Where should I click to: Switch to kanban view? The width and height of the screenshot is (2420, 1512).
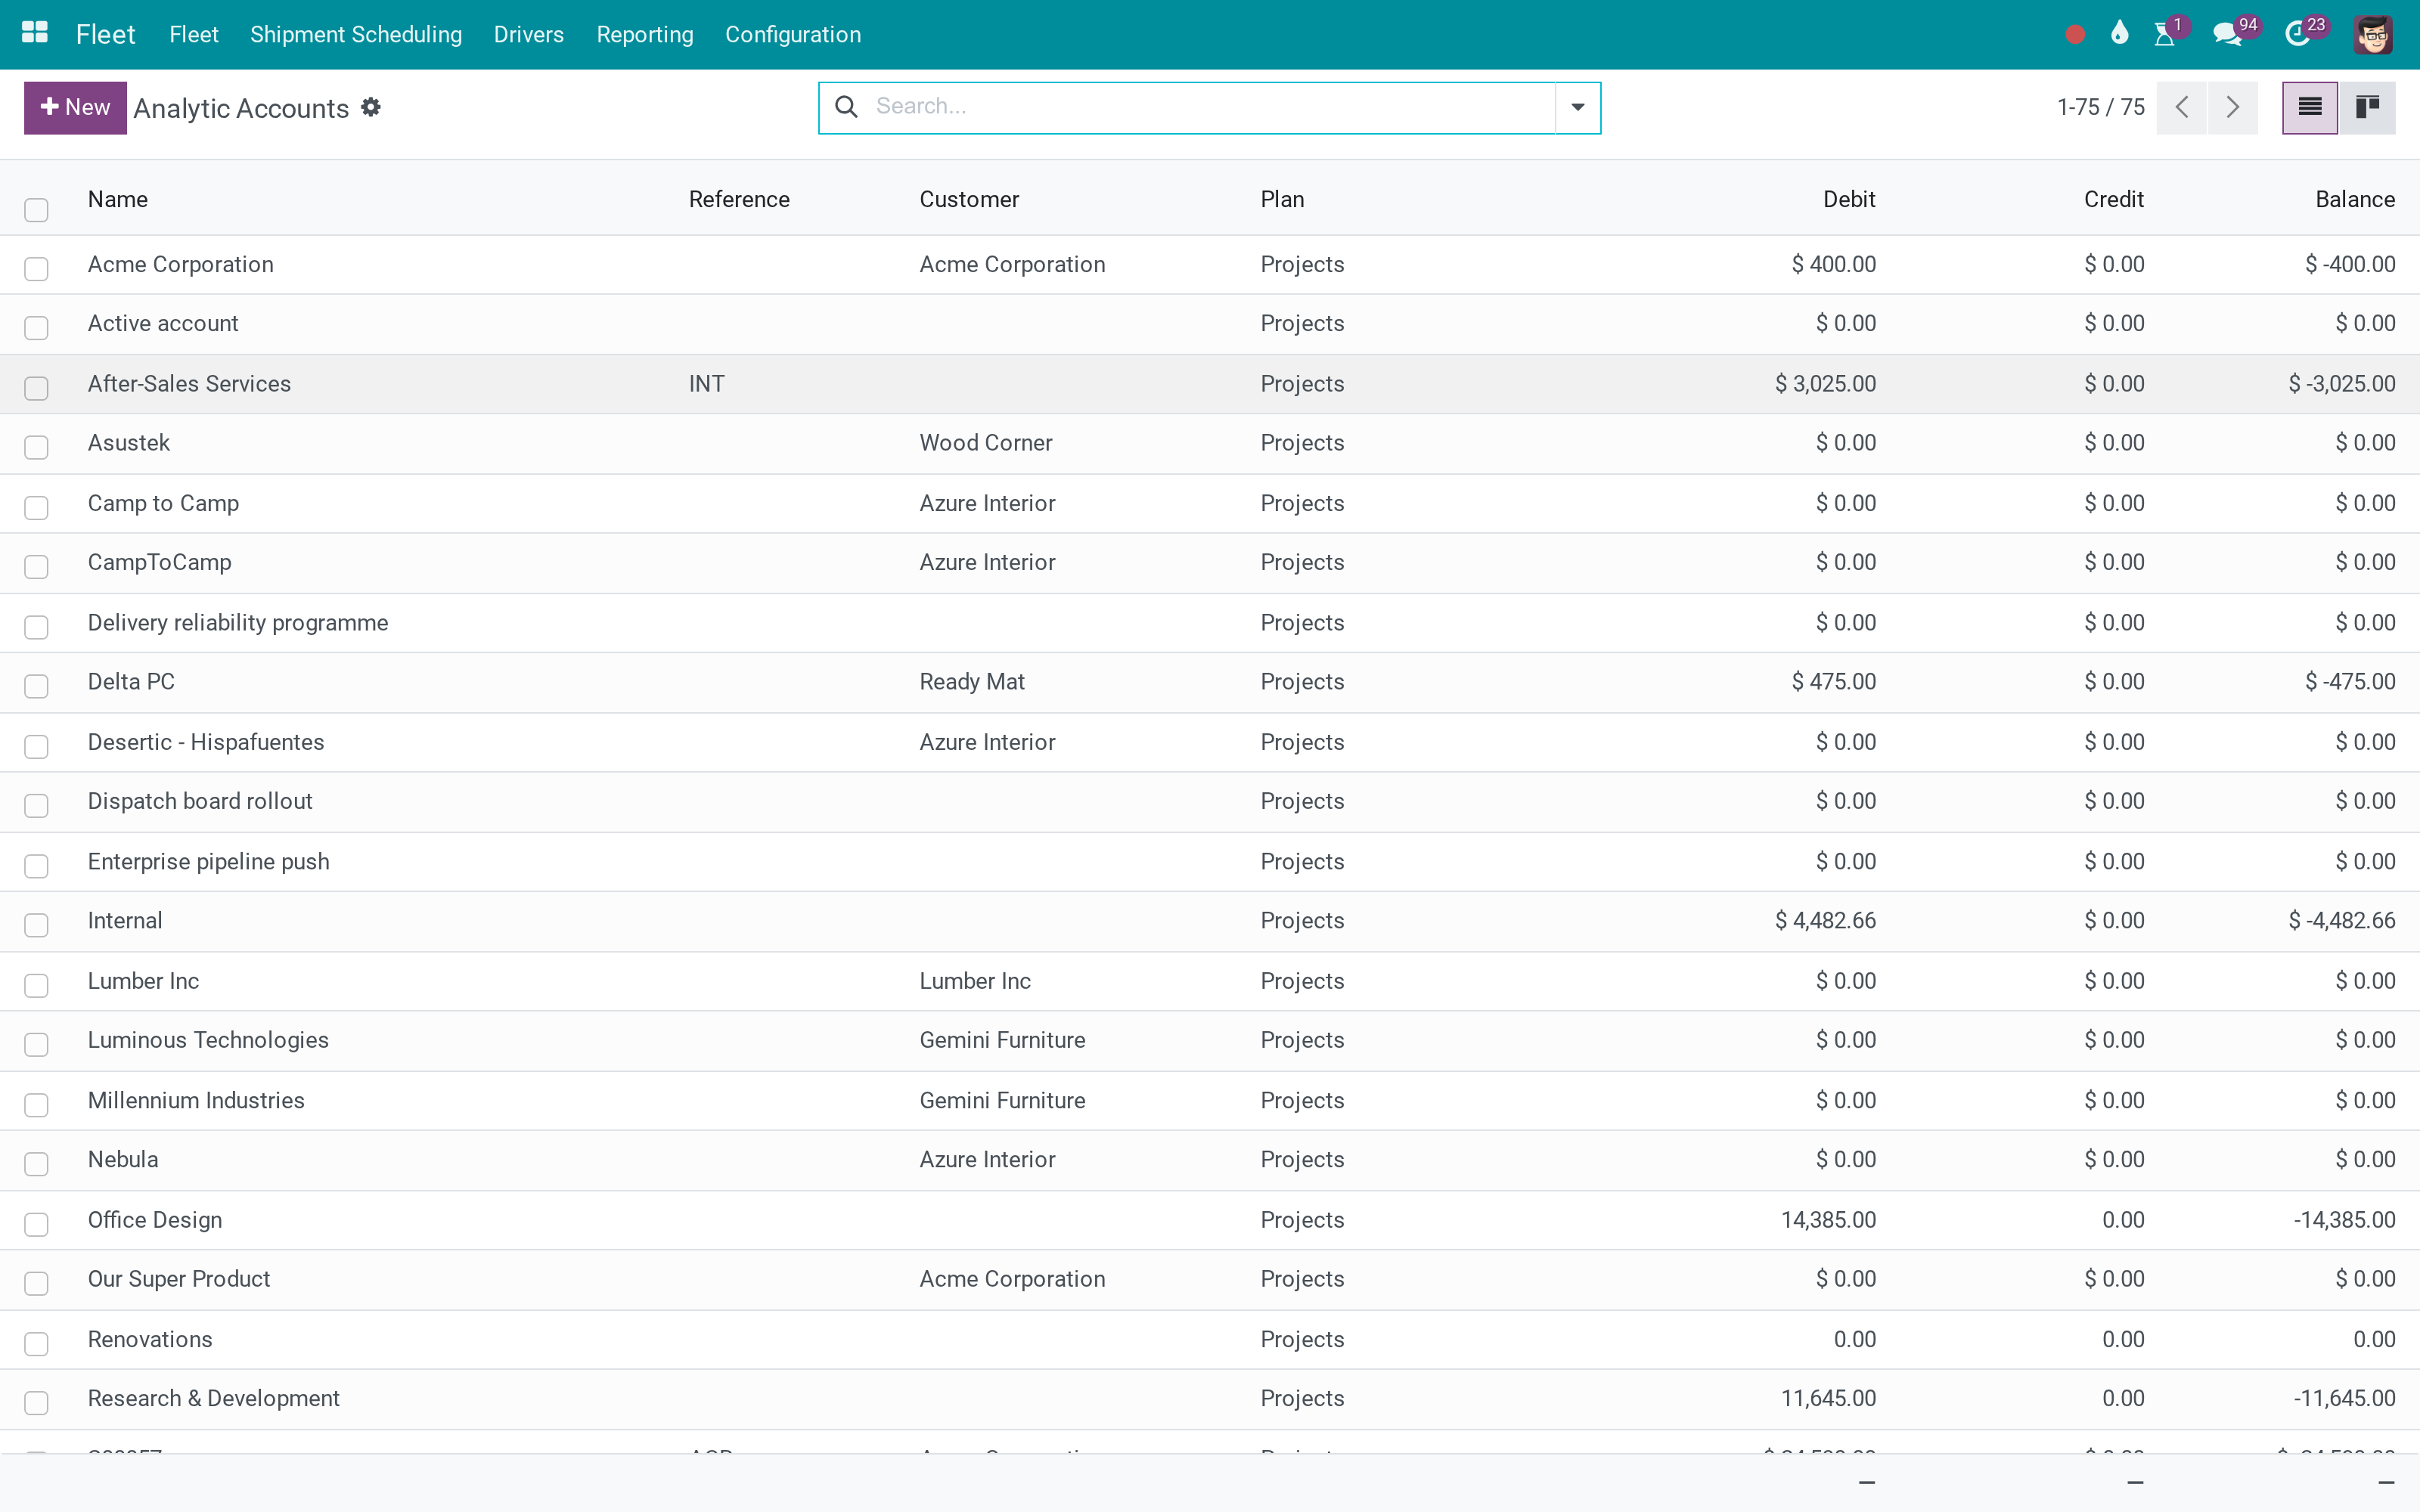coord(2367,107)
